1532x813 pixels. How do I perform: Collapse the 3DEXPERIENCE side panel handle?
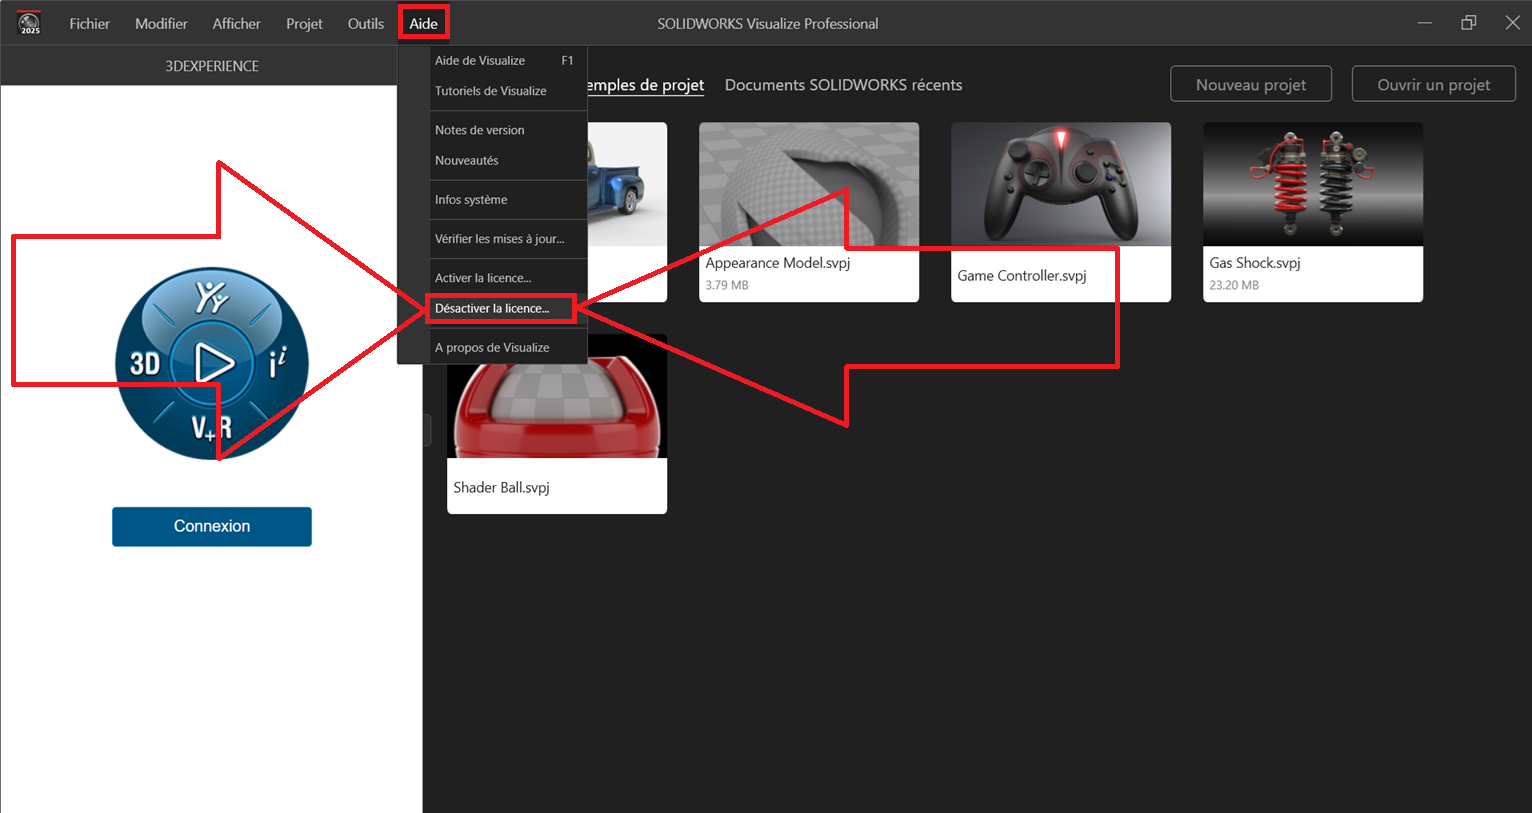427,430
